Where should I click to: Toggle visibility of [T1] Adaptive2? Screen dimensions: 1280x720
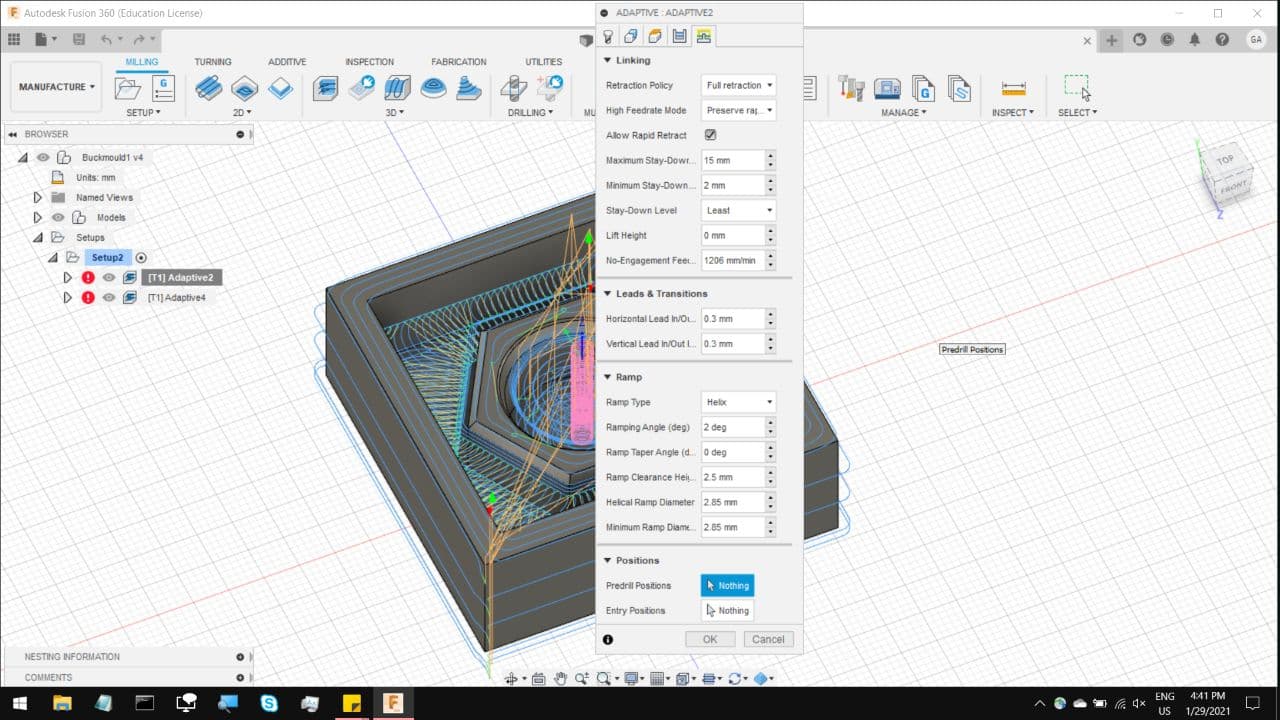pos(109,277)
